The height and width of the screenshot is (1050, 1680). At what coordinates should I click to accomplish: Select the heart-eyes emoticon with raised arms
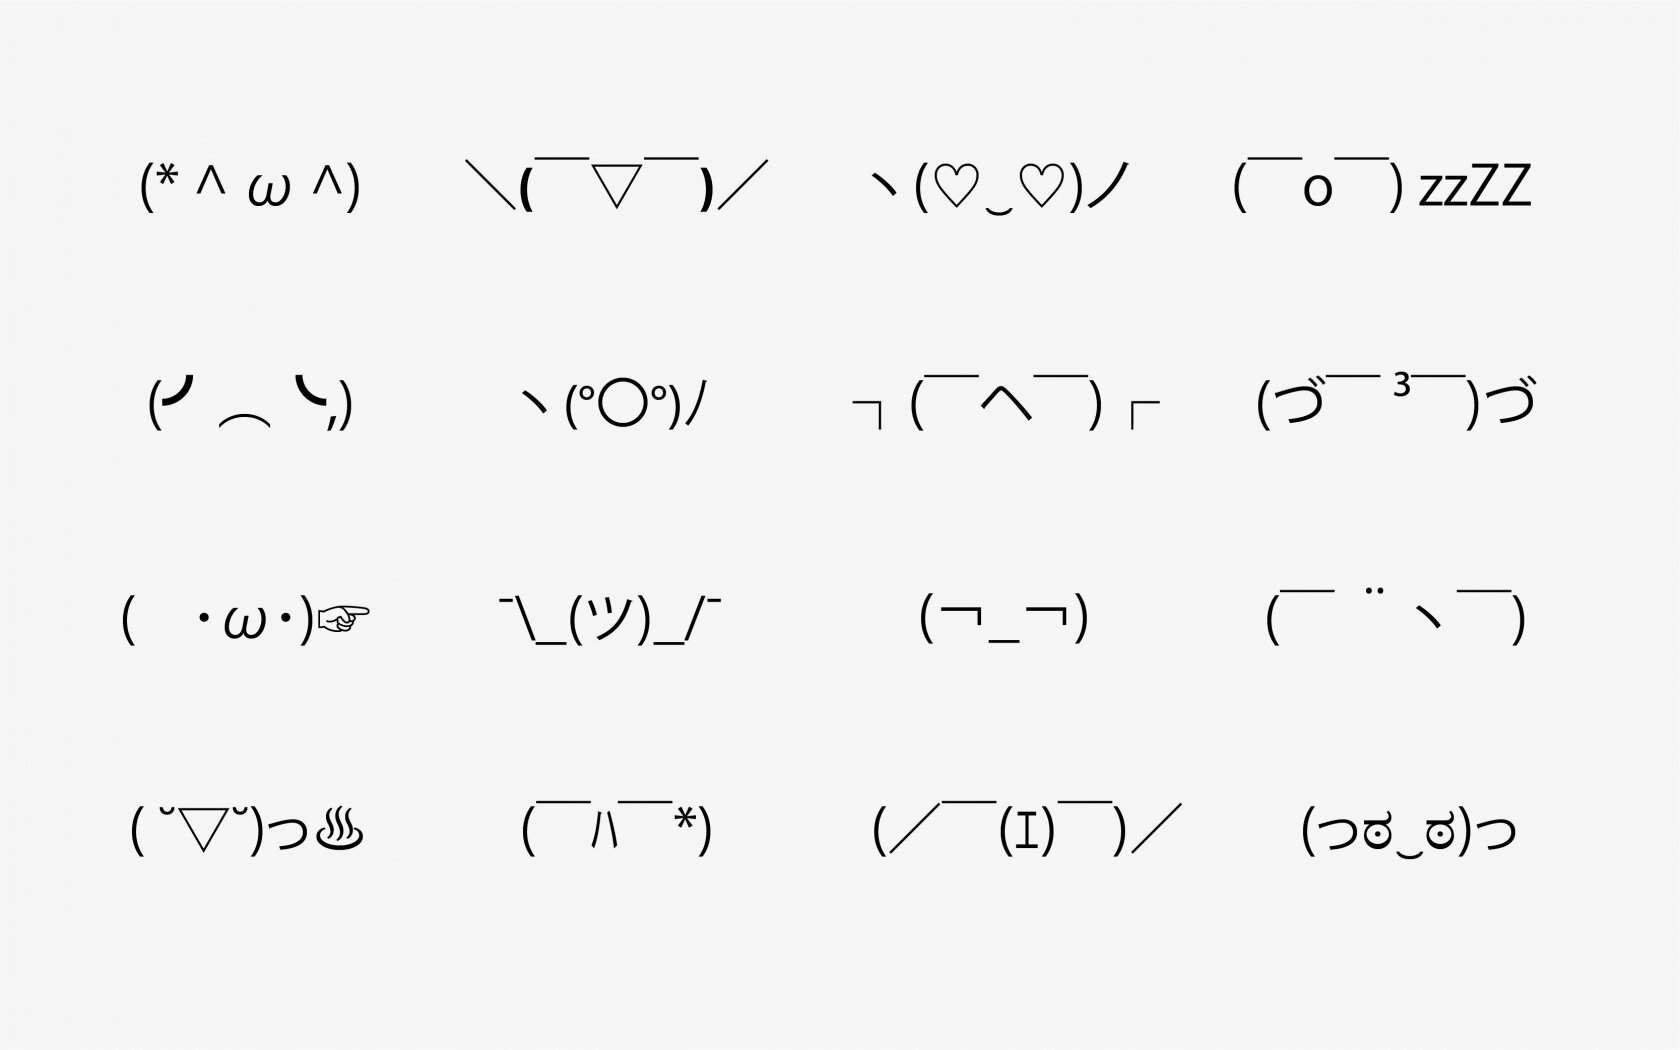1000,186
